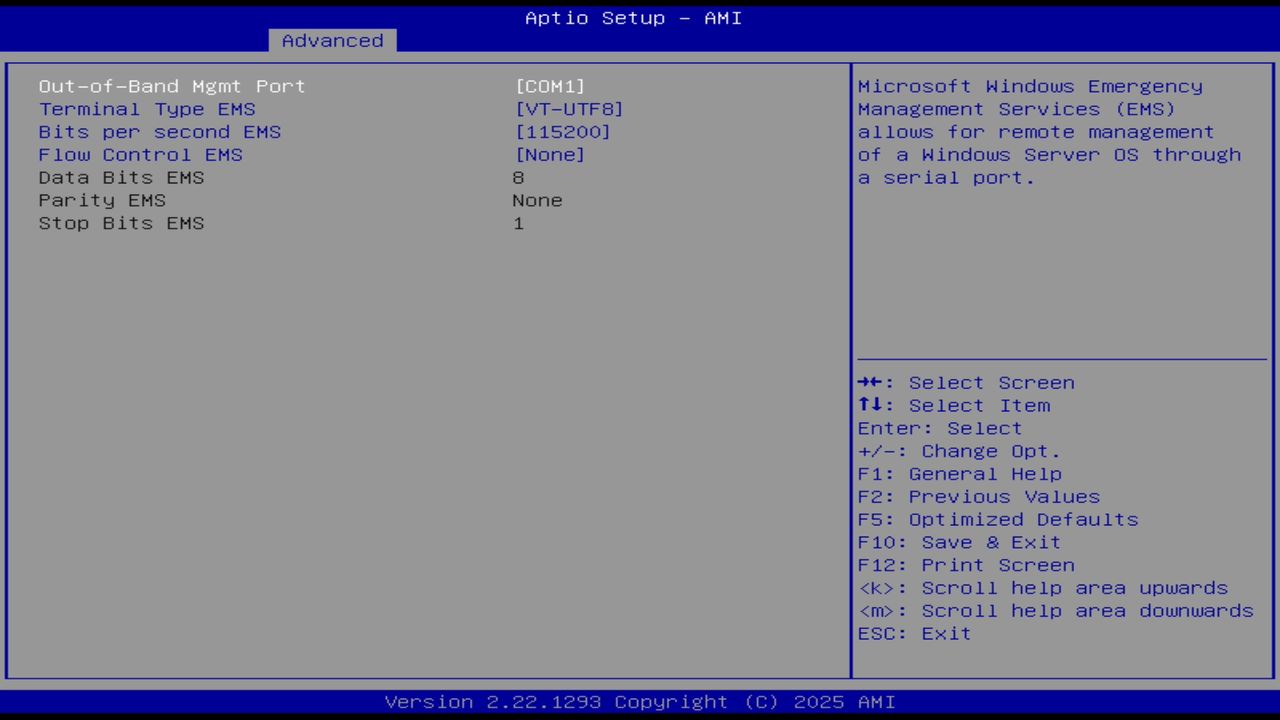The width and height of the screenshot is (1280, 720).
Task: Click F12 Print Screen option
Action: (x=996, y=565)
